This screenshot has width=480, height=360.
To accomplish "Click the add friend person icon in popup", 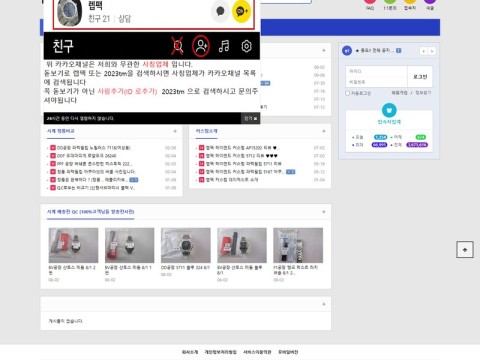I will pyautogui.click(x=201, y=46).
